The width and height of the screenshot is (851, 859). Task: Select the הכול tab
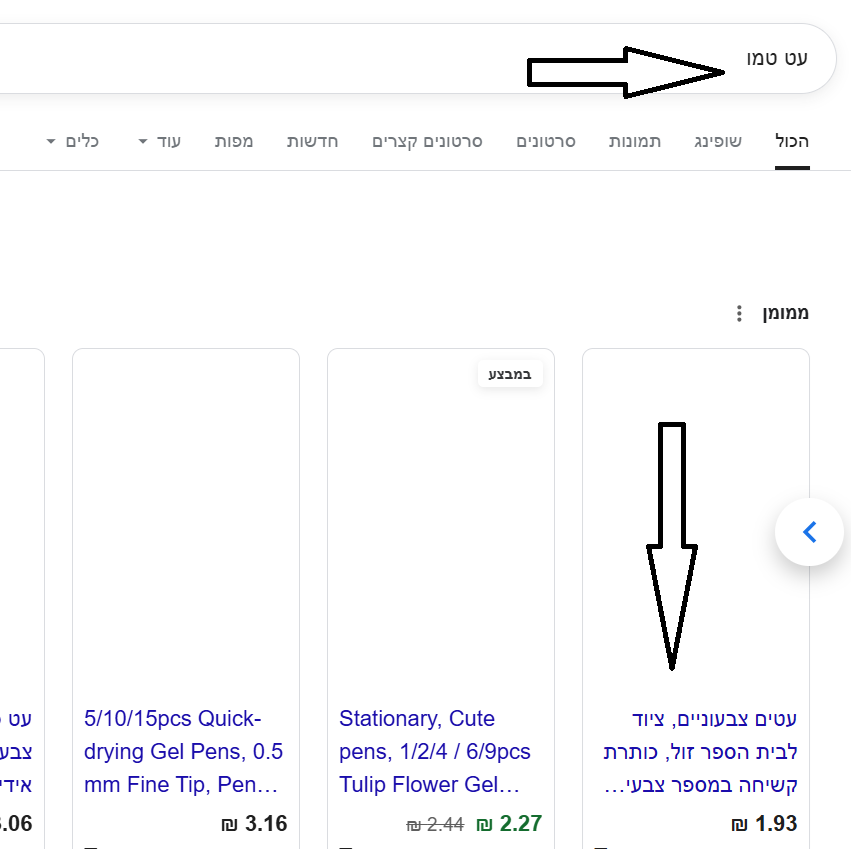pos(792,141)
